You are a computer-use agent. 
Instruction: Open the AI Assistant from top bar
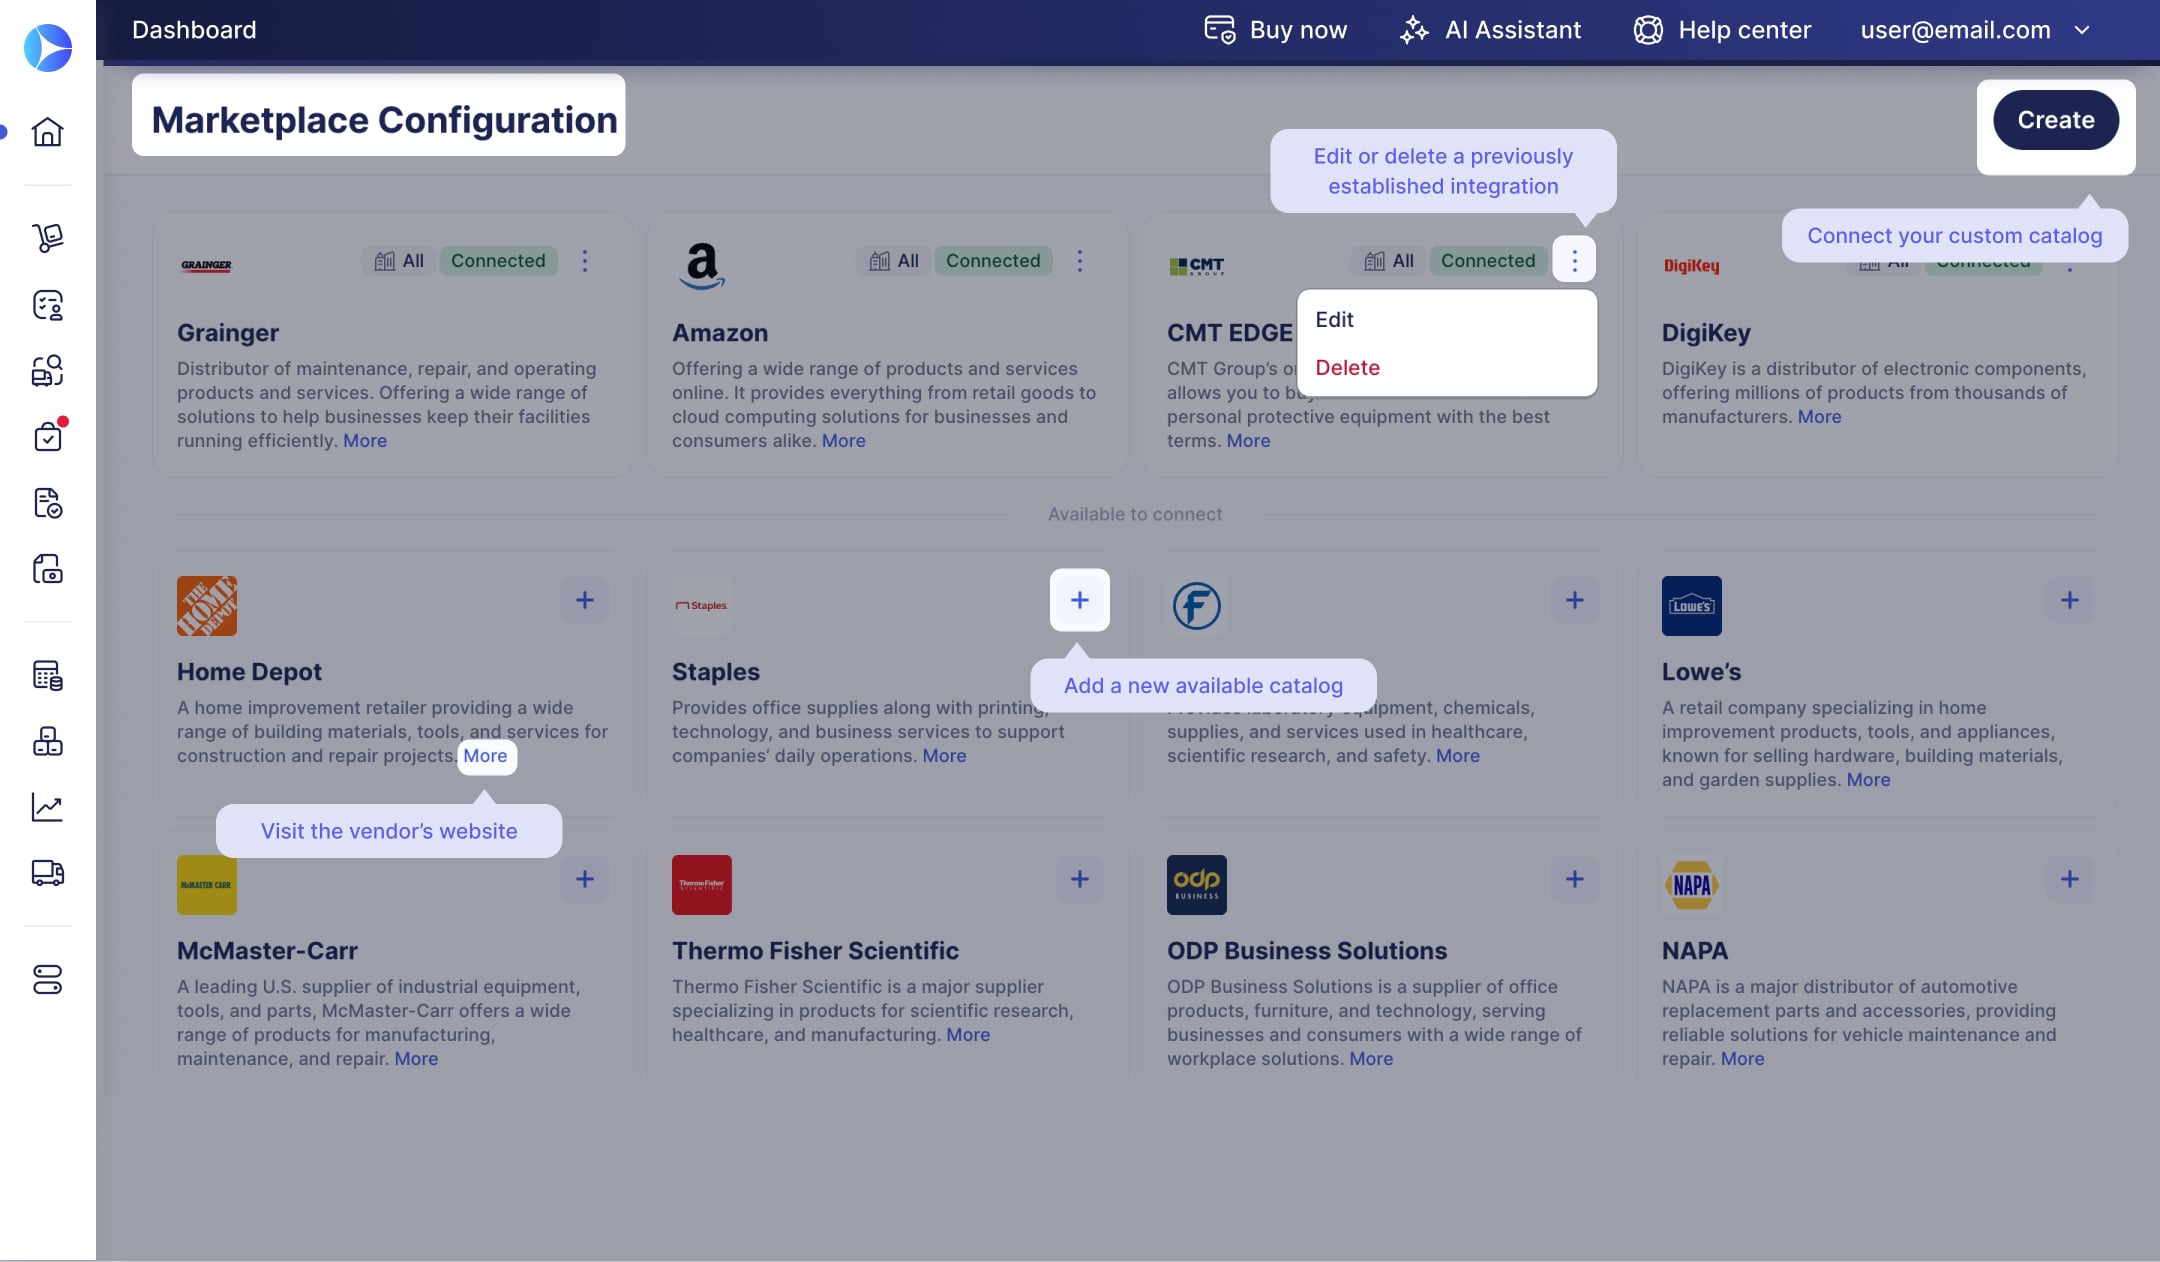[x=1490, y=30]
